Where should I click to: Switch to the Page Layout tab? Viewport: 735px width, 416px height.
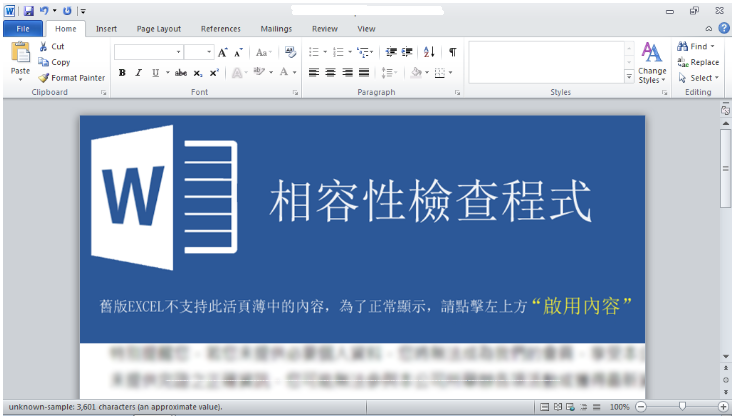[x=158, y=29]
